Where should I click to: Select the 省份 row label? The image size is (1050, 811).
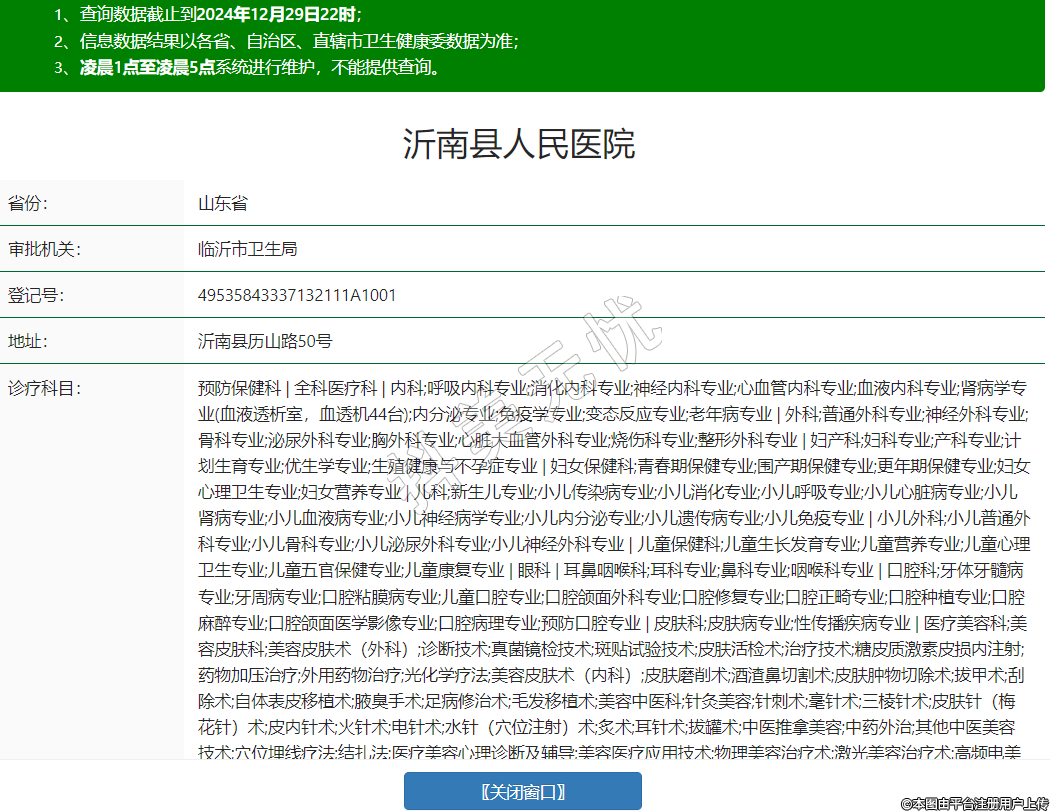tap(28, 204)
